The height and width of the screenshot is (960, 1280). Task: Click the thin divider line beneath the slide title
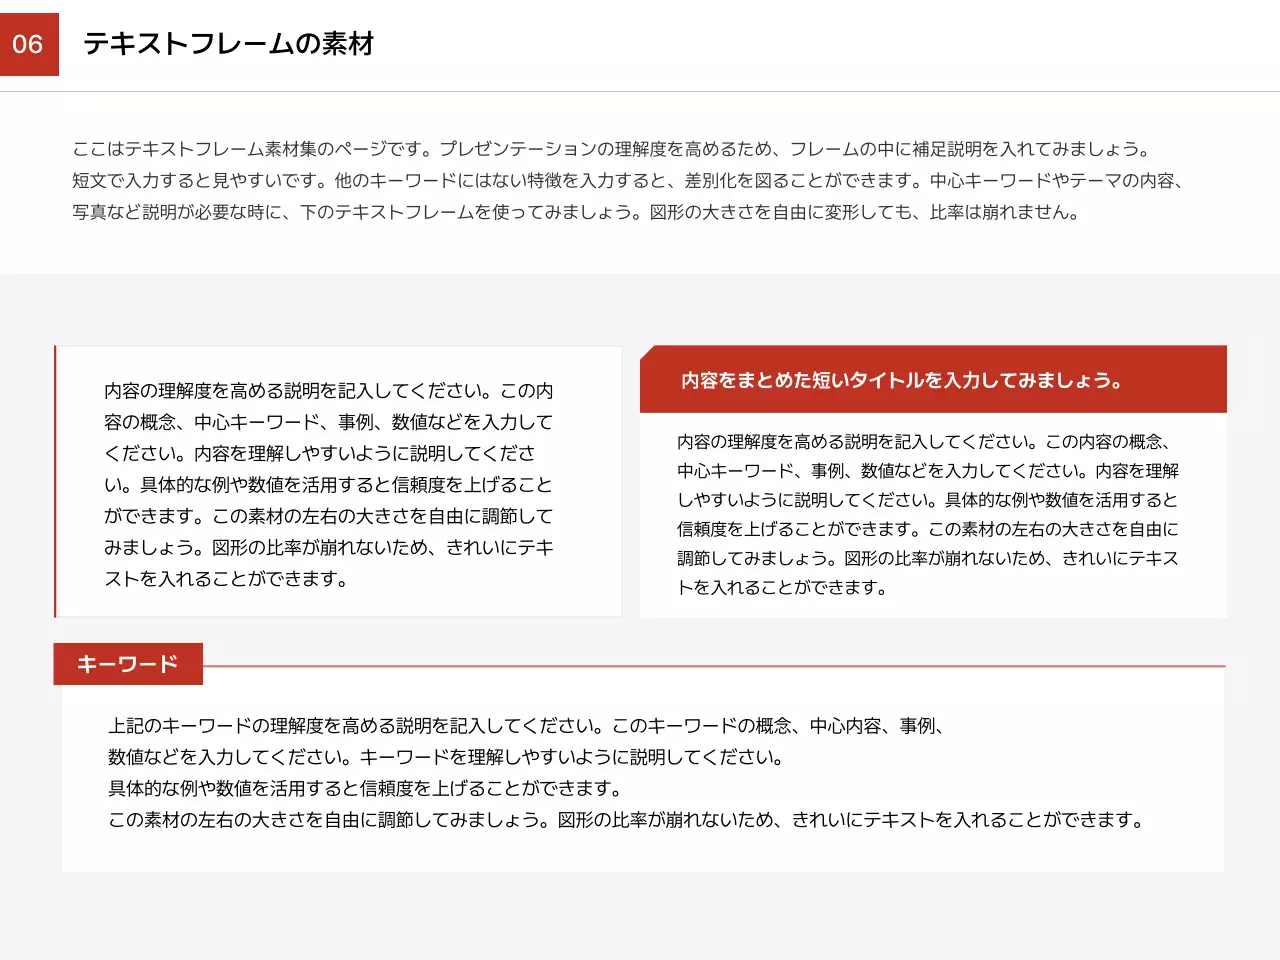click(x=640, y=91)
